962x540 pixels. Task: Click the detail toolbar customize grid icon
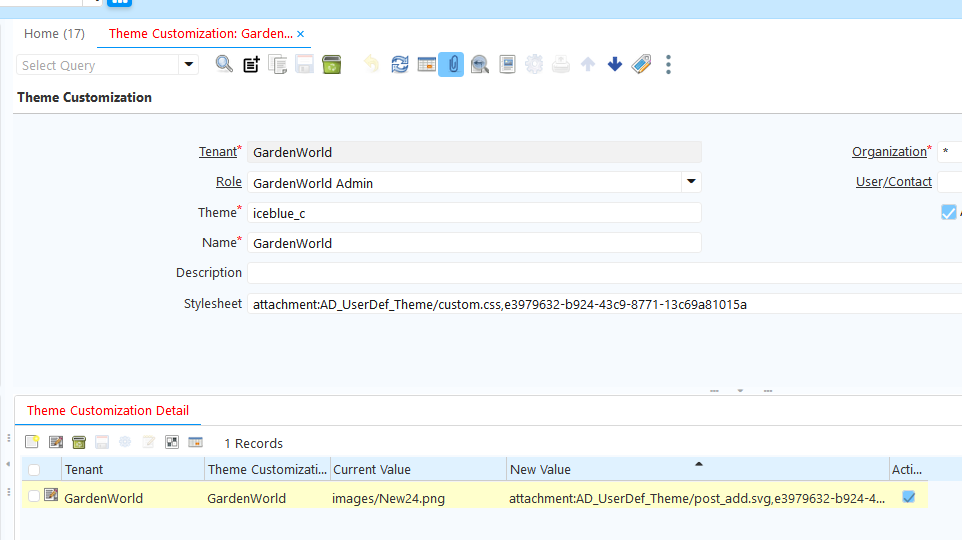click(172, 442)
